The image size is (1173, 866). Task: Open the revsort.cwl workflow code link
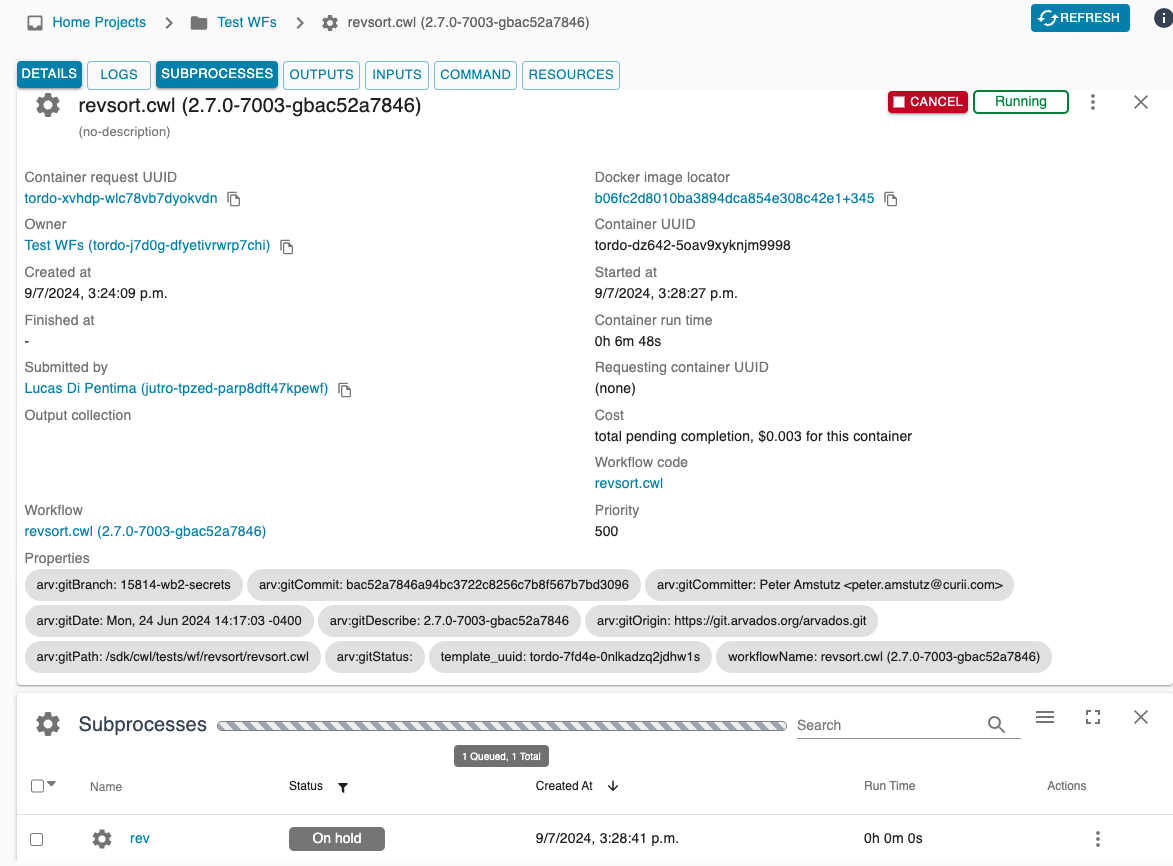point(628,483)
